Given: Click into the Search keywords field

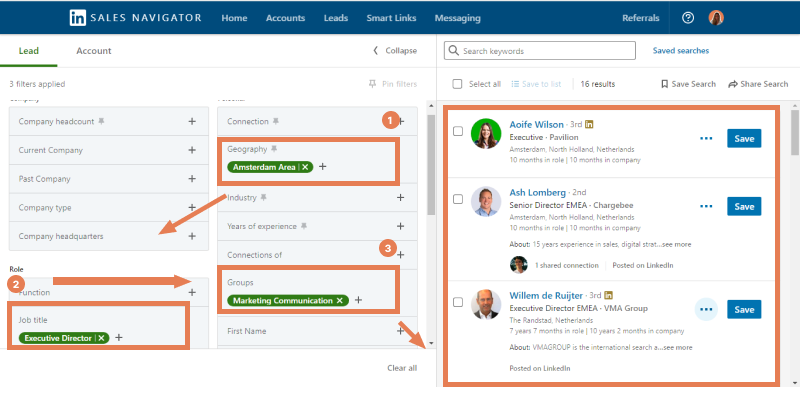Looking at the screenshot, I should click(x=540, y=51).
